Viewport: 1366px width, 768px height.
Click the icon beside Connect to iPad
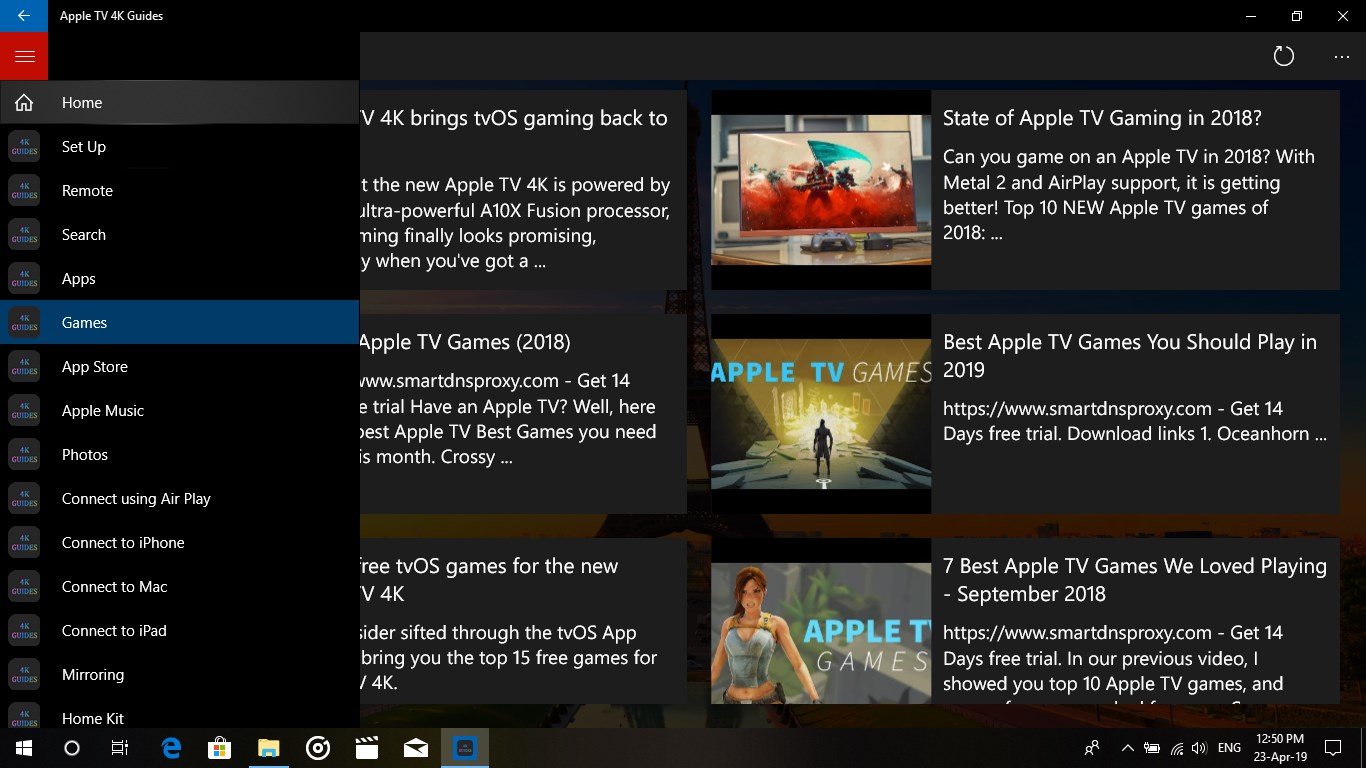(24, 630)
